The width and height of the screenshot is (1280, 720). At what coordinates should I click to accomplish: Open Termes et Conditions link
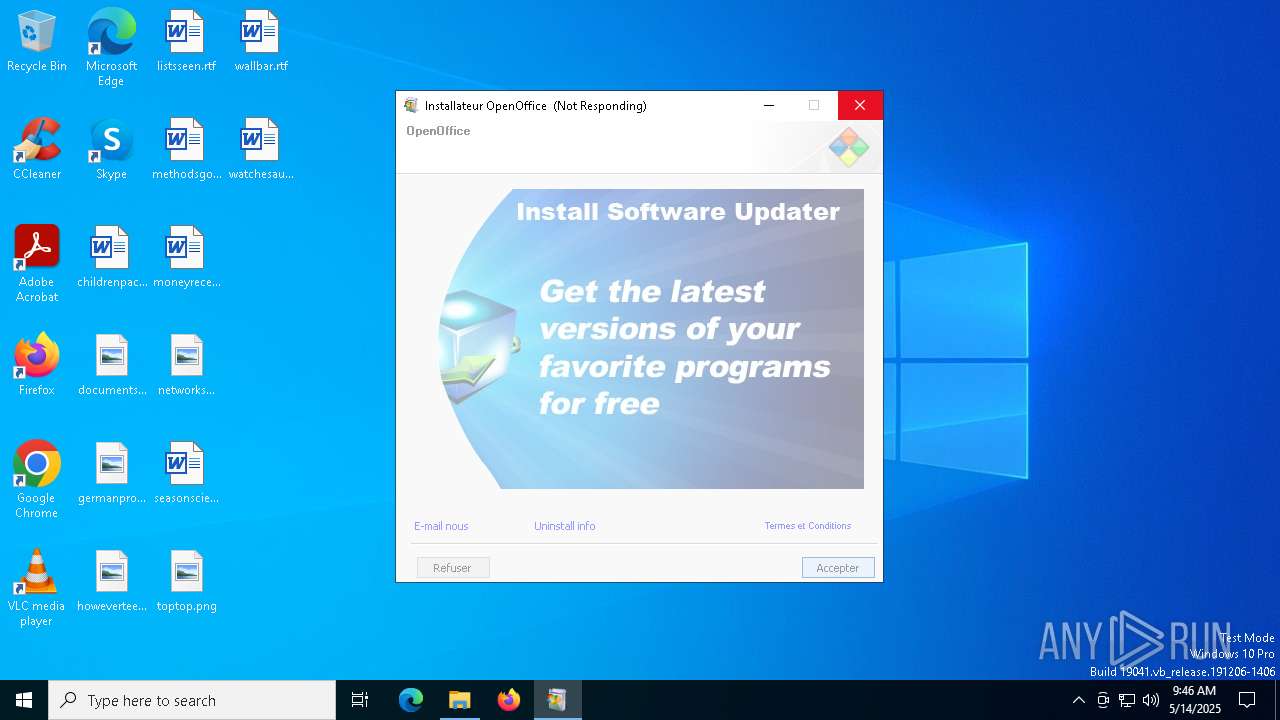point(808,526)
